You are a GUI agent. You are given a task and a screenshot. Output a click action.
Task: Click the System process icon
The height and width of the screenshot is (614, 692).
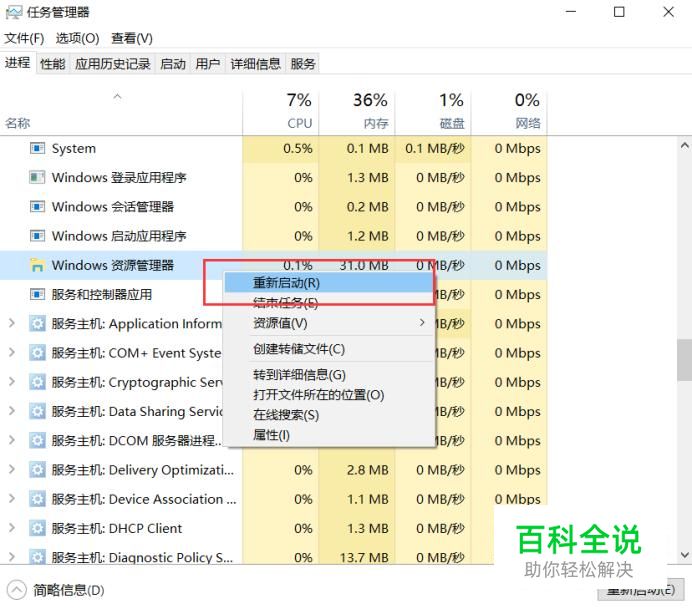tap(37, 148)
